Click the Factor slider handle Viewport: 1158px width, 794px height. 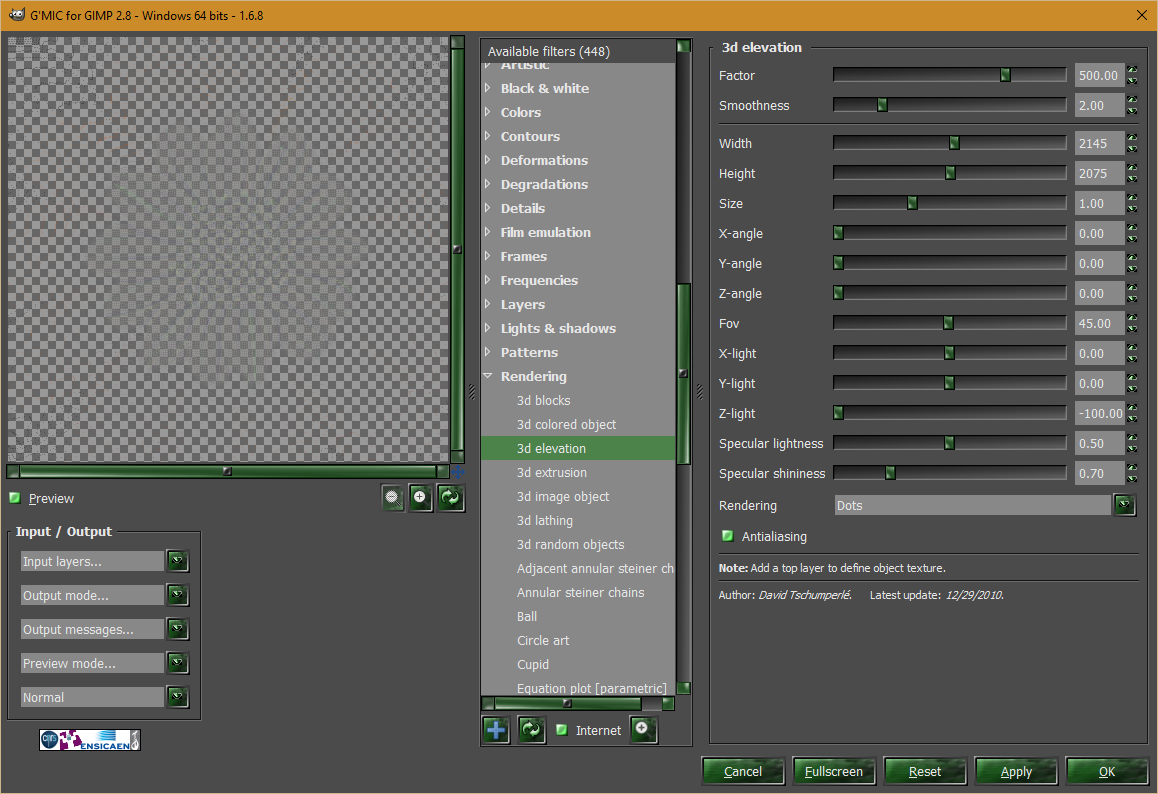pos(1005,75)
